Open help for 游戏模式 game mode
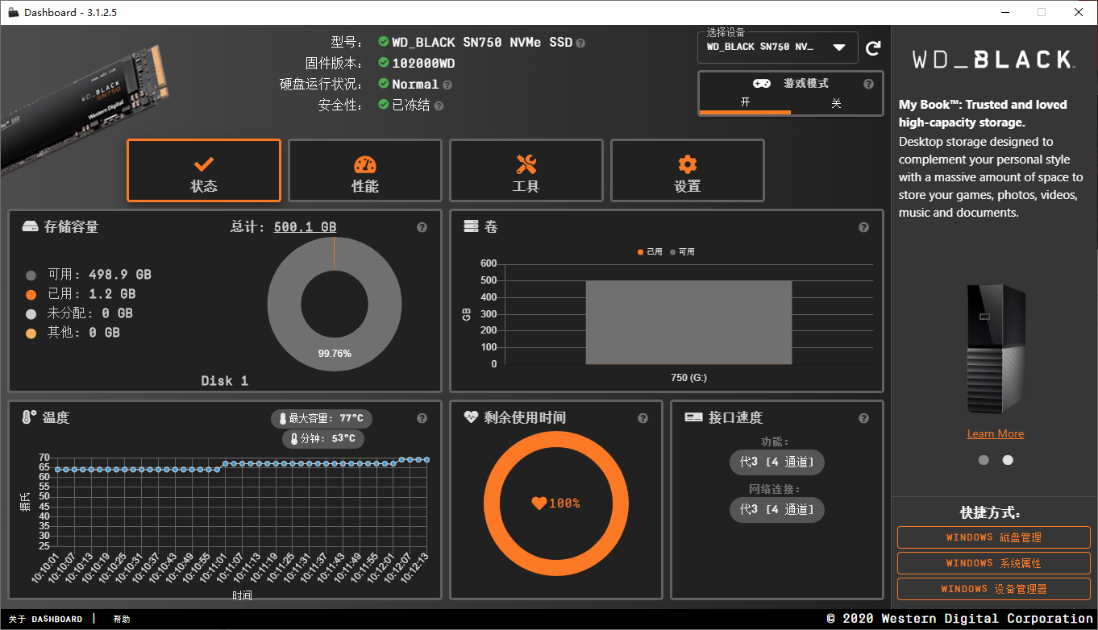Screen dimensions: 1098x630 tap(868, 84)
